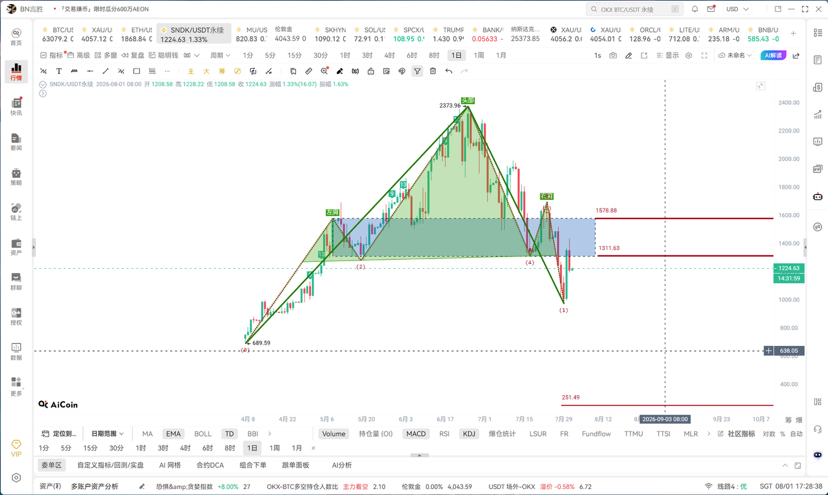Take a chart screenshot with camera icon
The image size is (828, 495).
pos(613,55)
